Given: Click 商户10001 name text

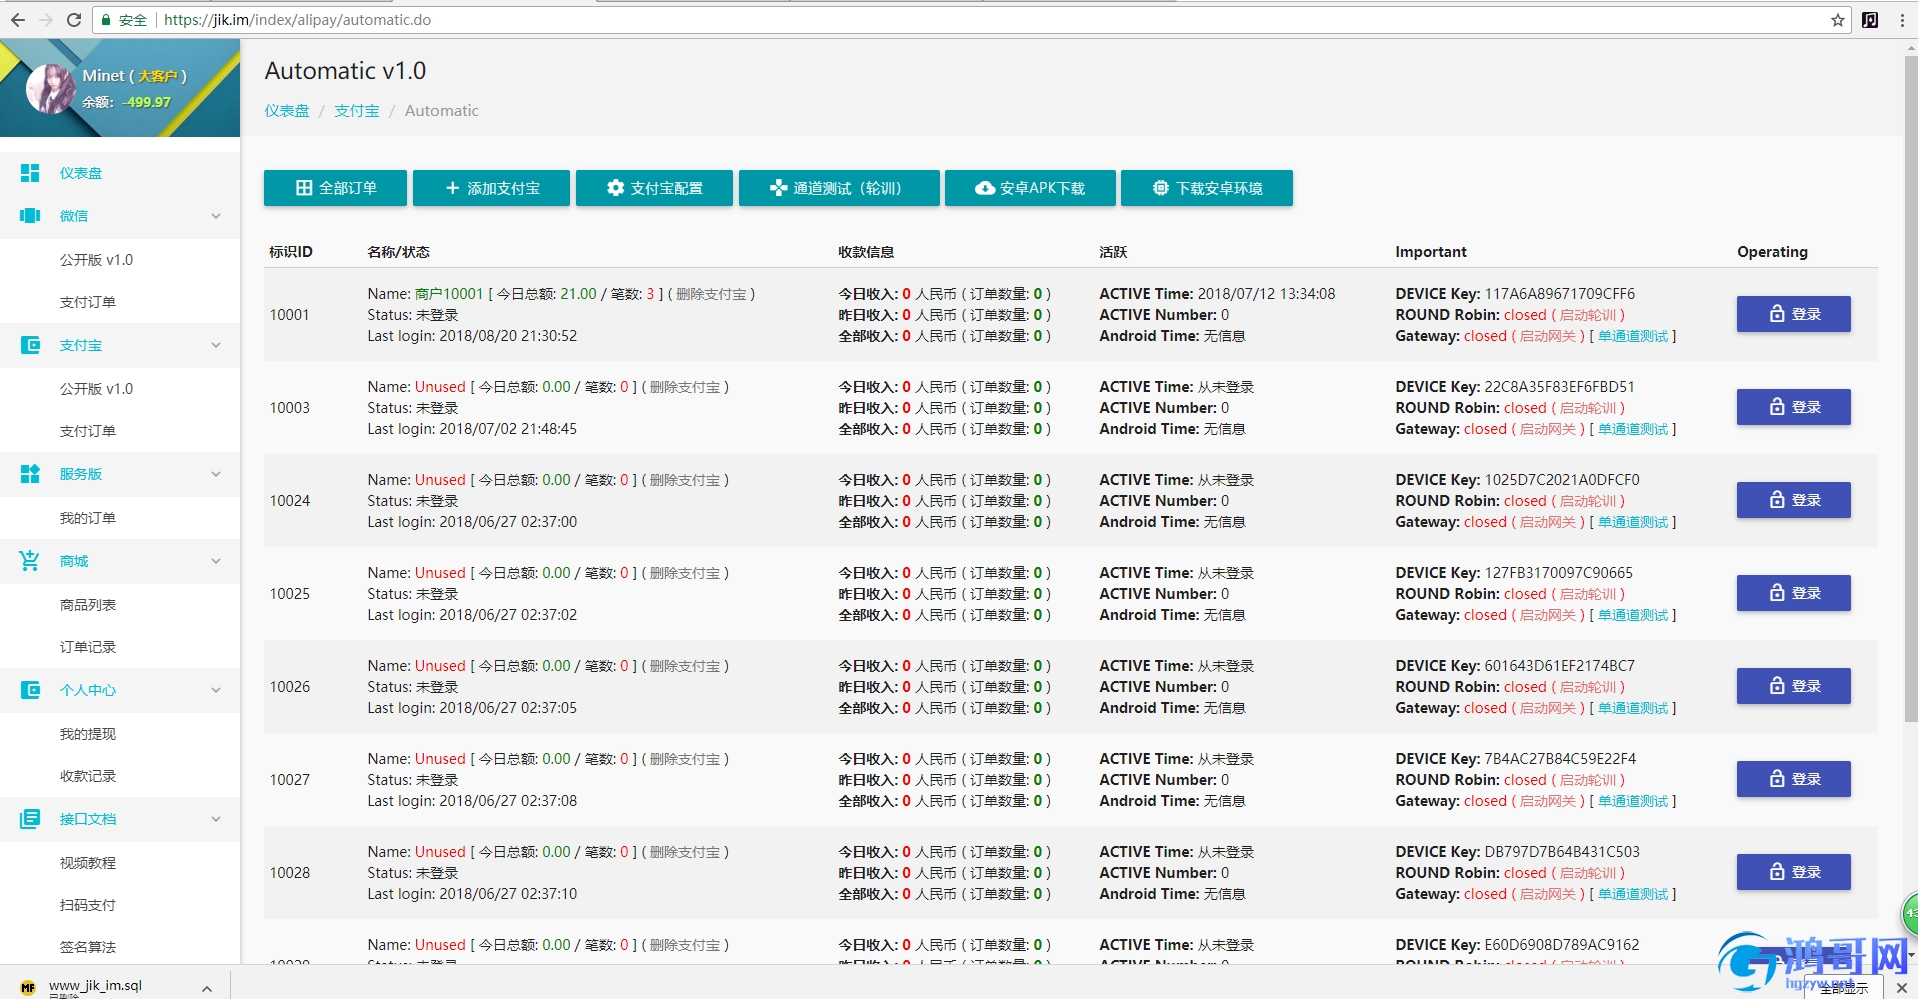Looking at the screenshot, I should (x=449, y=294).
